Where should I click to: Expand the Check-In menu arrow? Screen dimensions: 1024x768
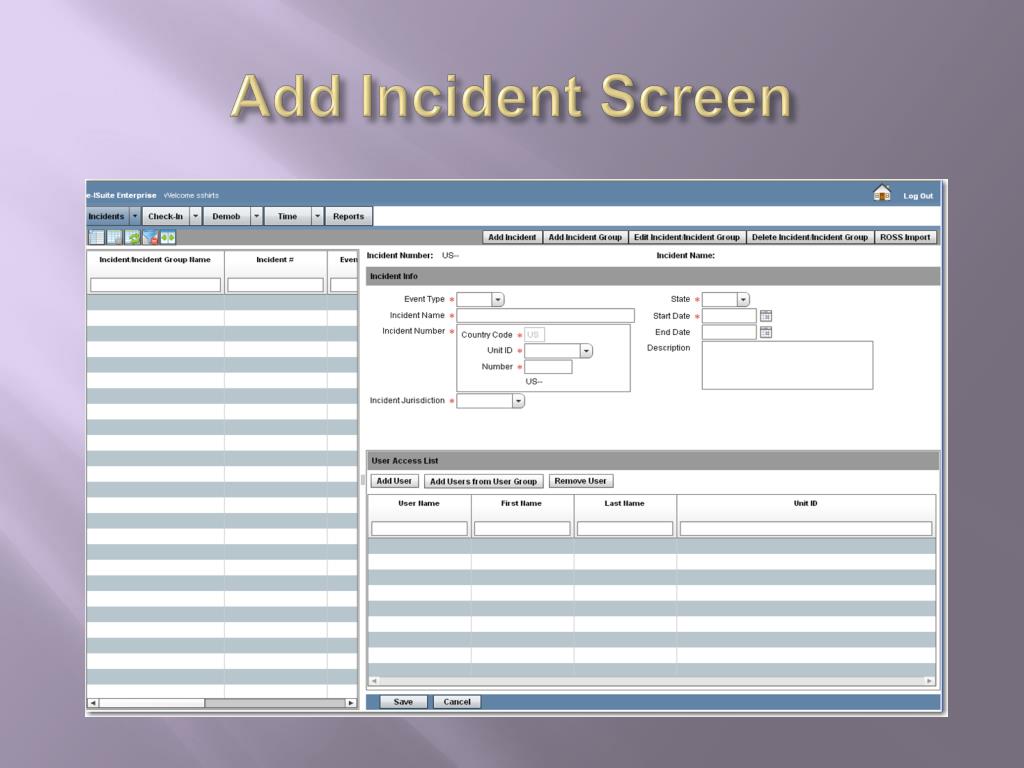[x=196, y=216]
